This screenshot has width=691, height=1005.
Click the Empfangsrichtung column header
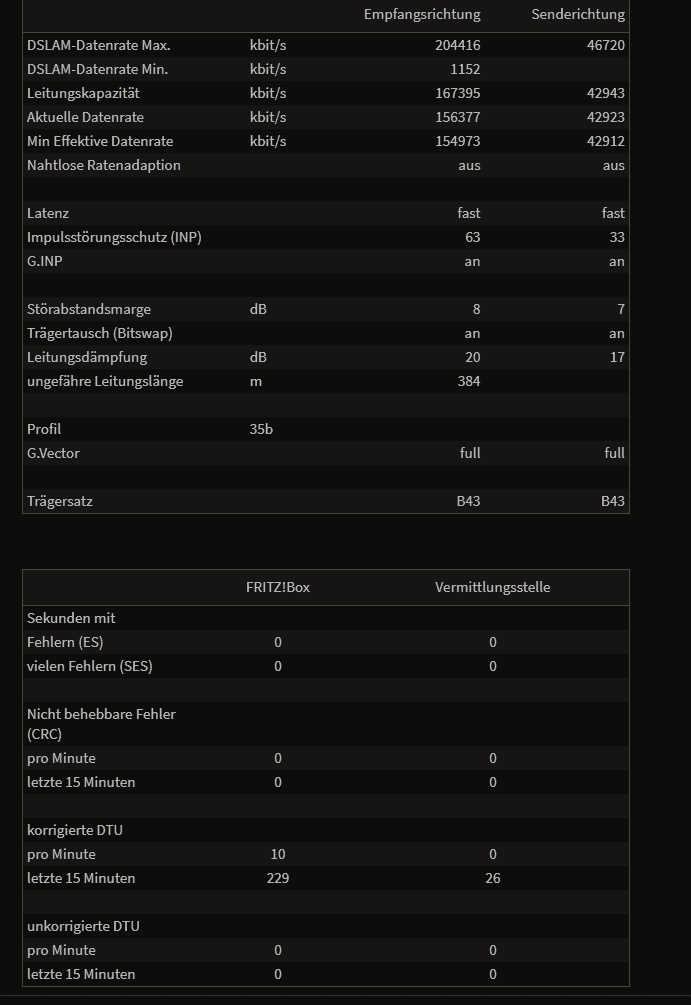point(422,14)
